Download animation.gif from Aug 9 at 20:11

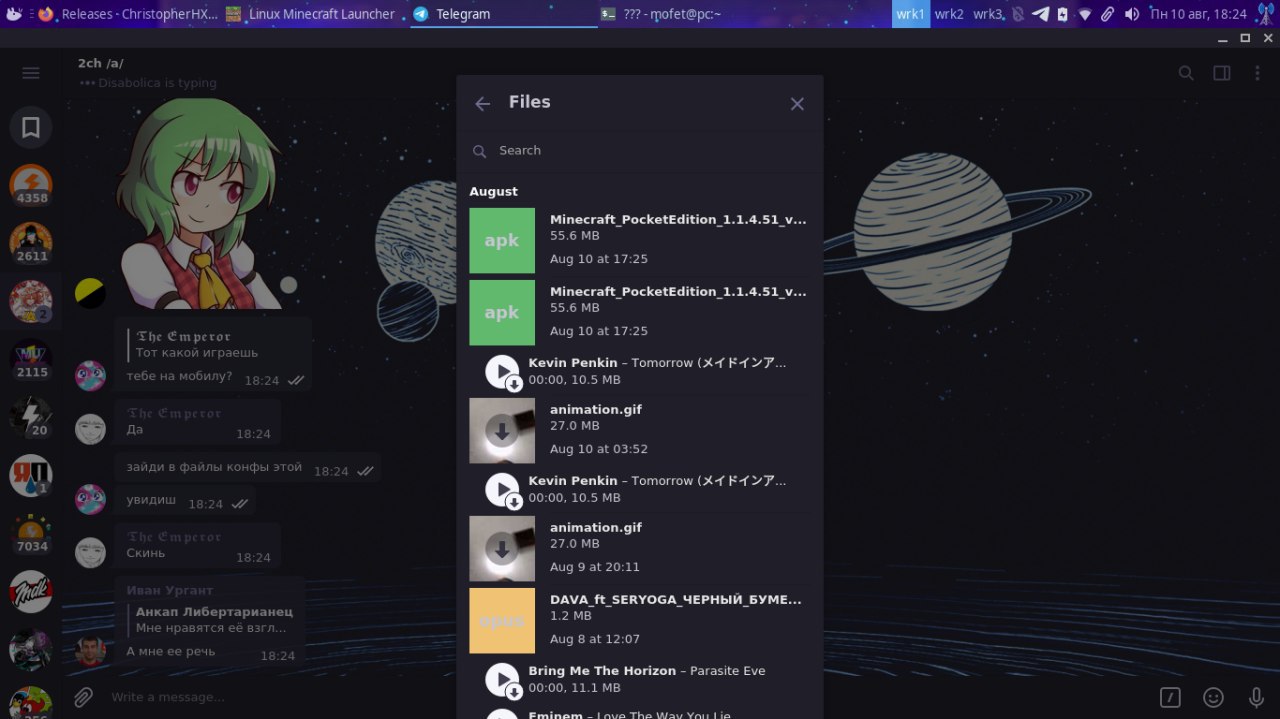(502, 549)
